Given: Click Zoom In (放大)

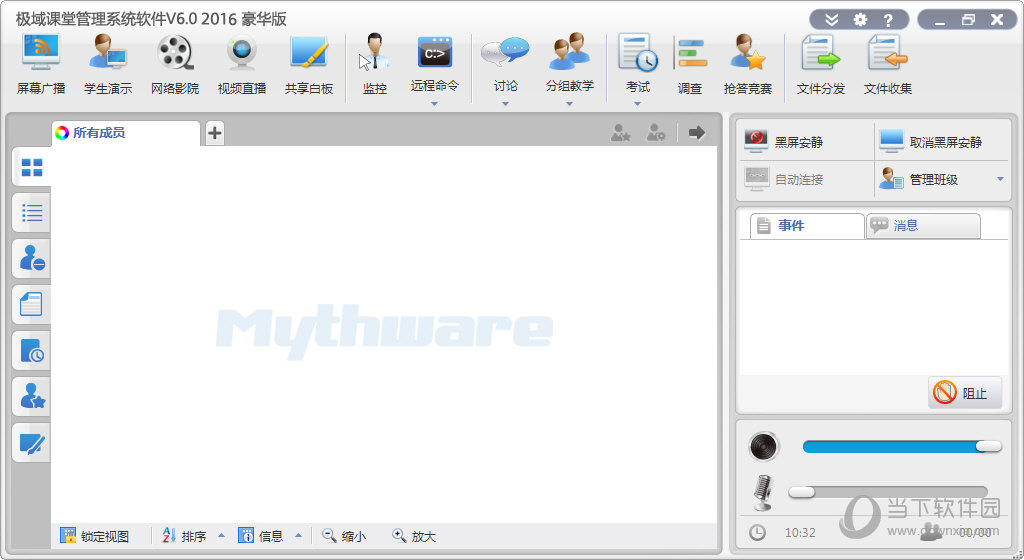Looking at the screenshot, I should pos(414,536).
